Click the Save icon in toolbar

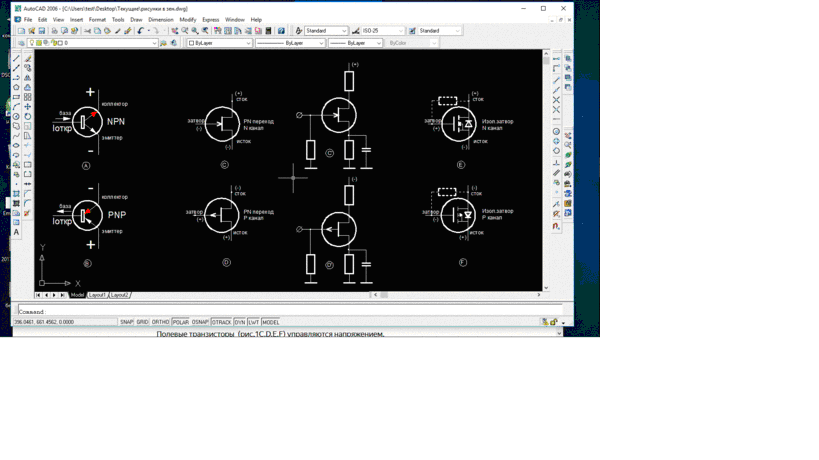(42, 31)
